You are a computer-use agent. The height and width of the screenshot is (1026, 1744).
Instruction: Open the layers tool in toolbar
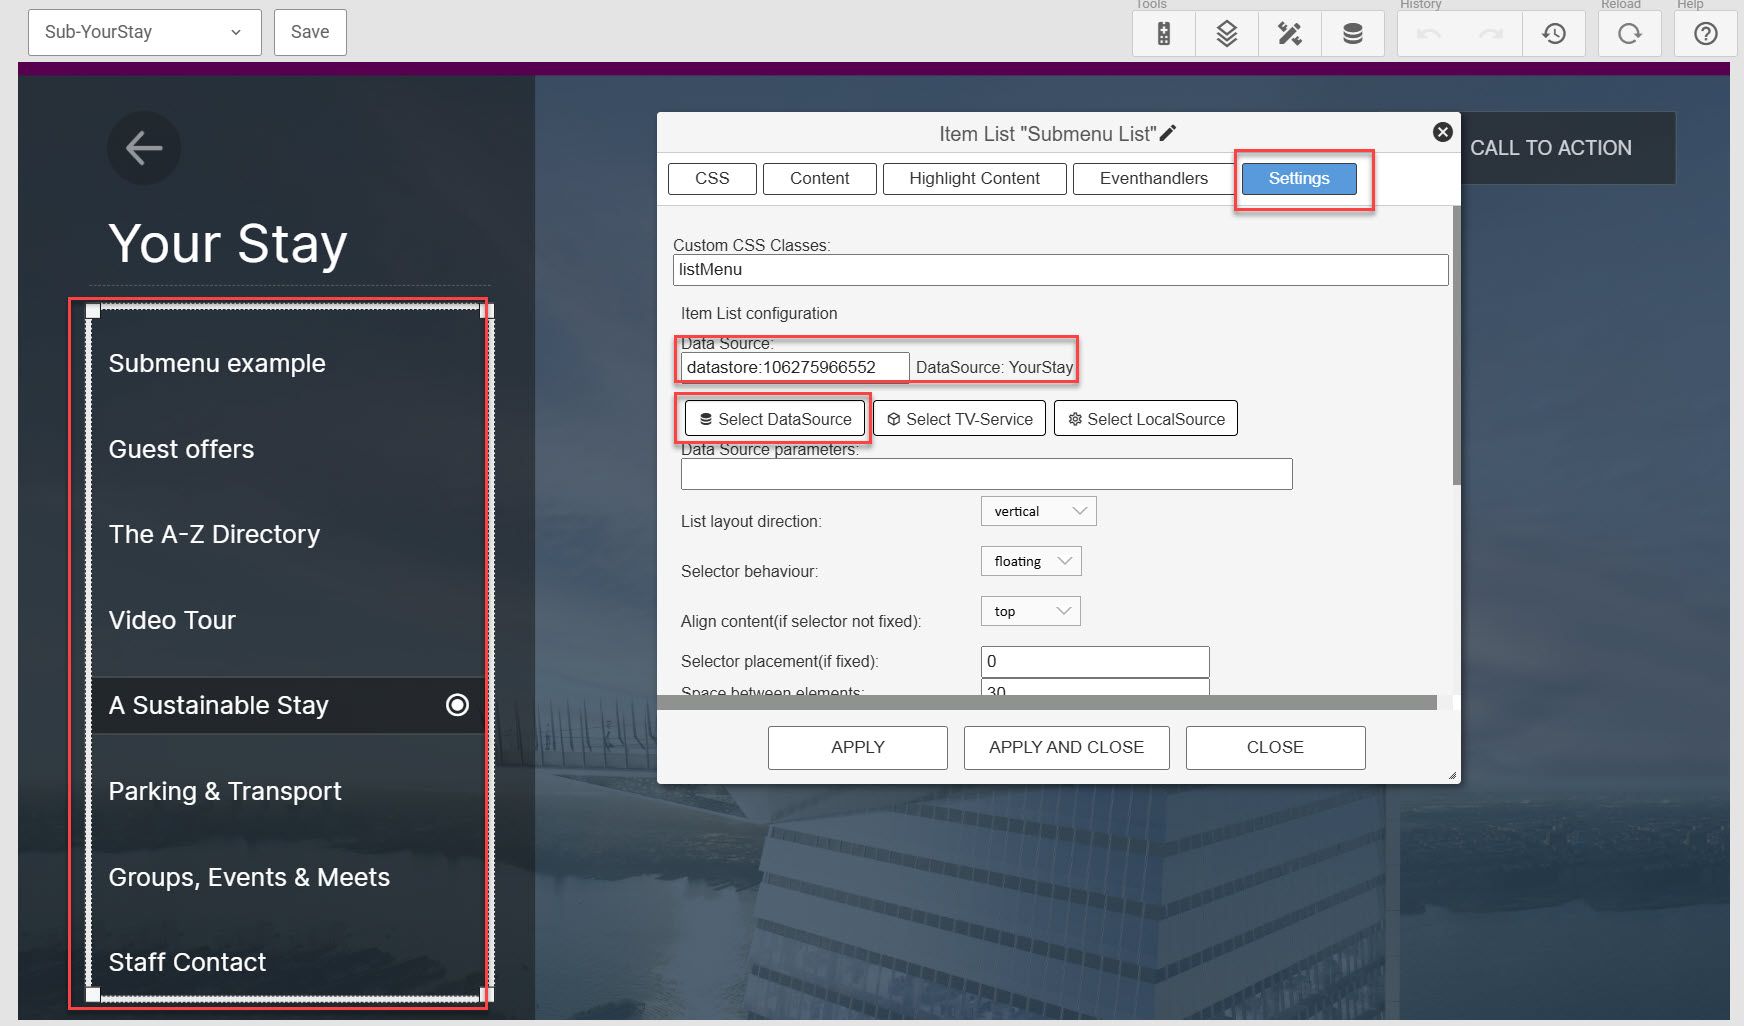[1226, 34]
